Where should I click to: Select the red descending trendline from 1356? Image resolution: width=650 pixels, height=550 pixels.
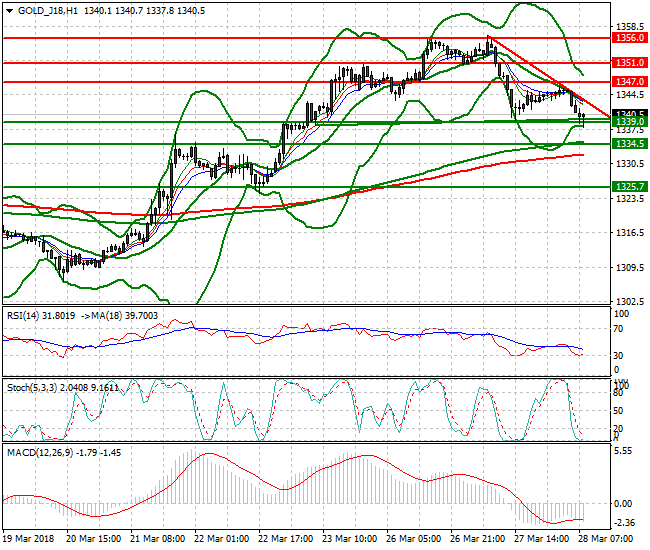[x=549, y=78]
